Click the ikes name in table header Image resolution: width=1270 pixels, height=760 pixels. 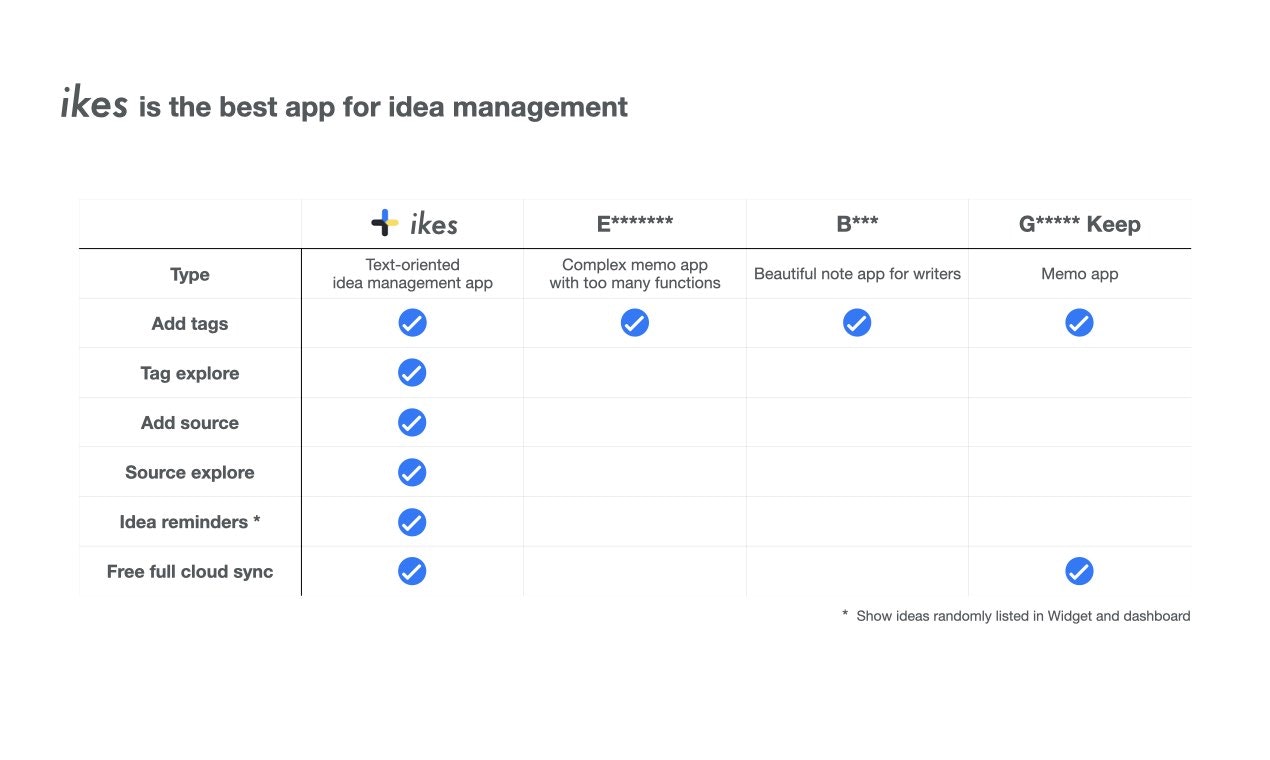[434, 224]
